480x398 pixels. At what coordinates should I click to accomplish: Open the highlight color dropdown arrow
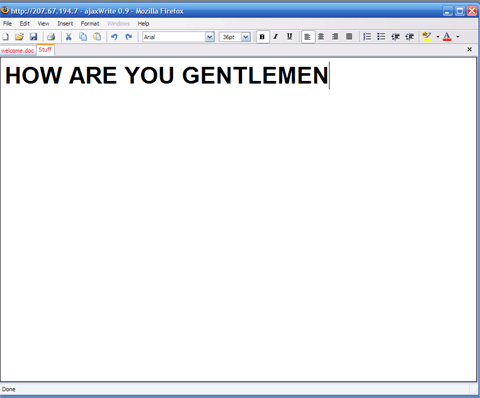pos(438,37)
